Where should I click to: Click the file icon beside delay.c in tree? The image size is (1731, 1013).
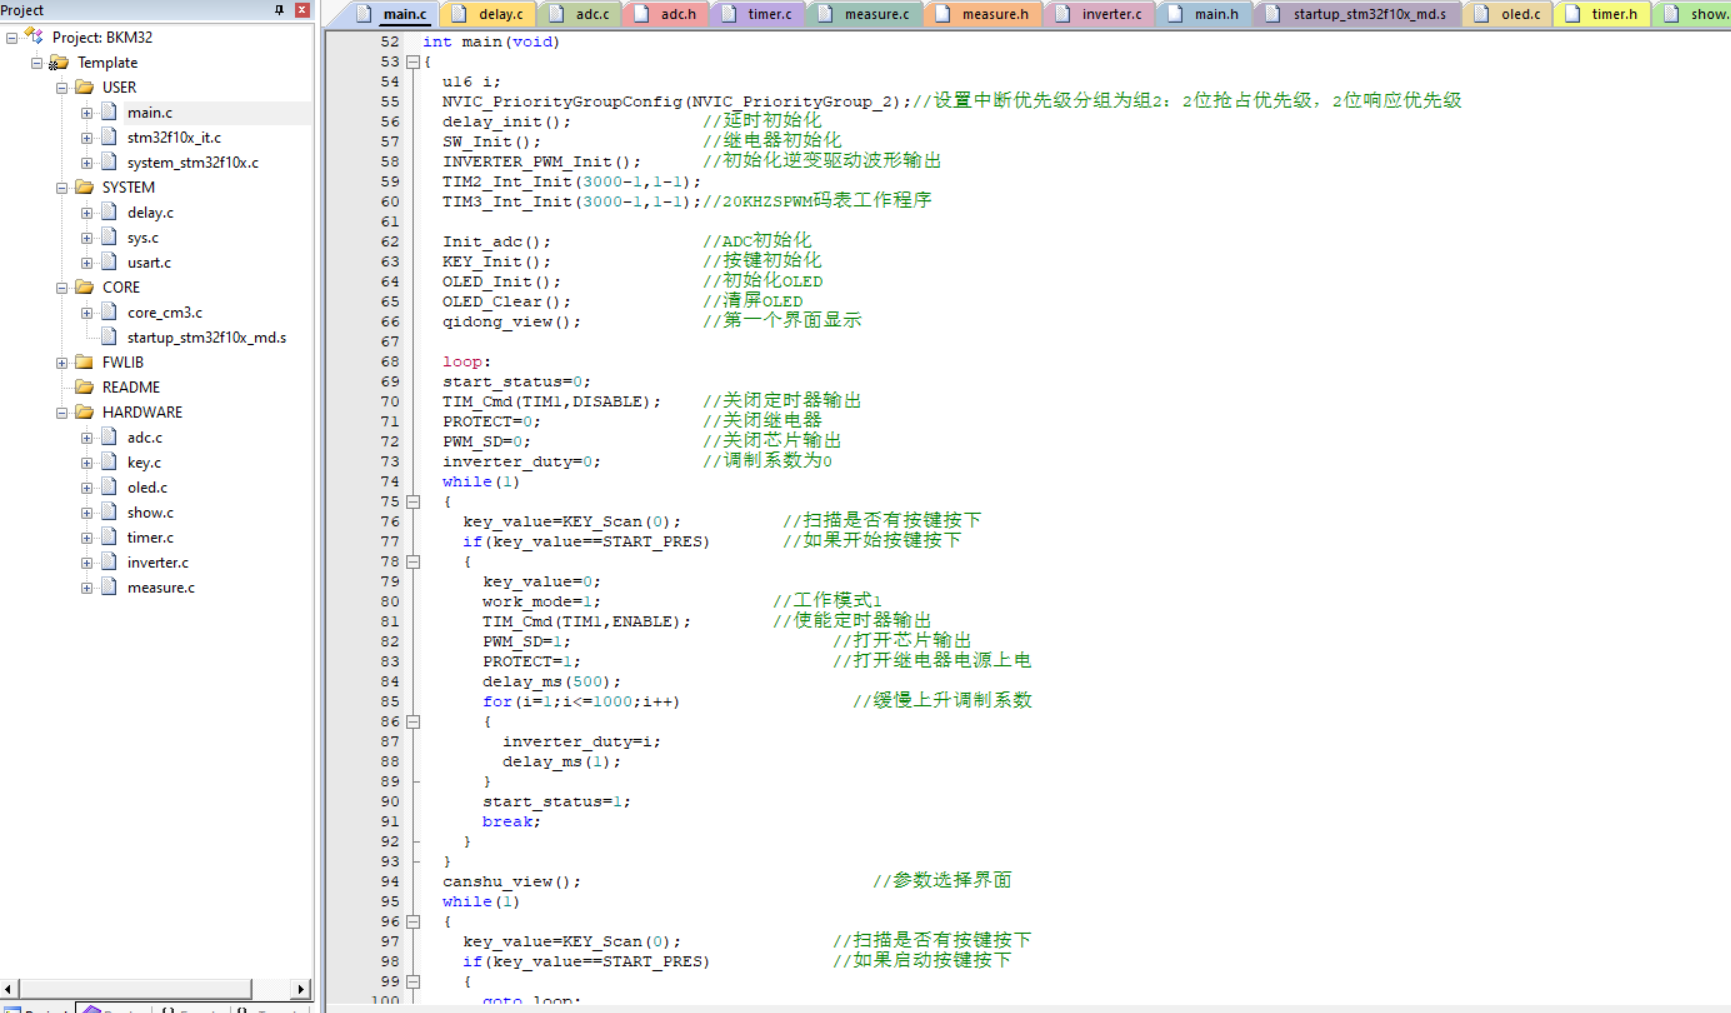pyautogui.click(x=109, y=212)
